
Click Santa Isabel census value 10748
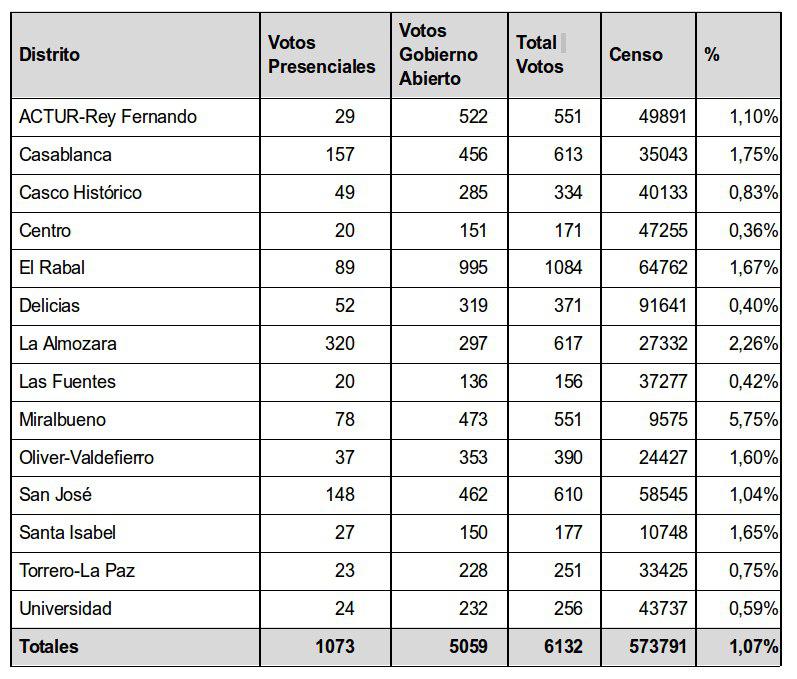pyautogui.click(x=663, y=533)
